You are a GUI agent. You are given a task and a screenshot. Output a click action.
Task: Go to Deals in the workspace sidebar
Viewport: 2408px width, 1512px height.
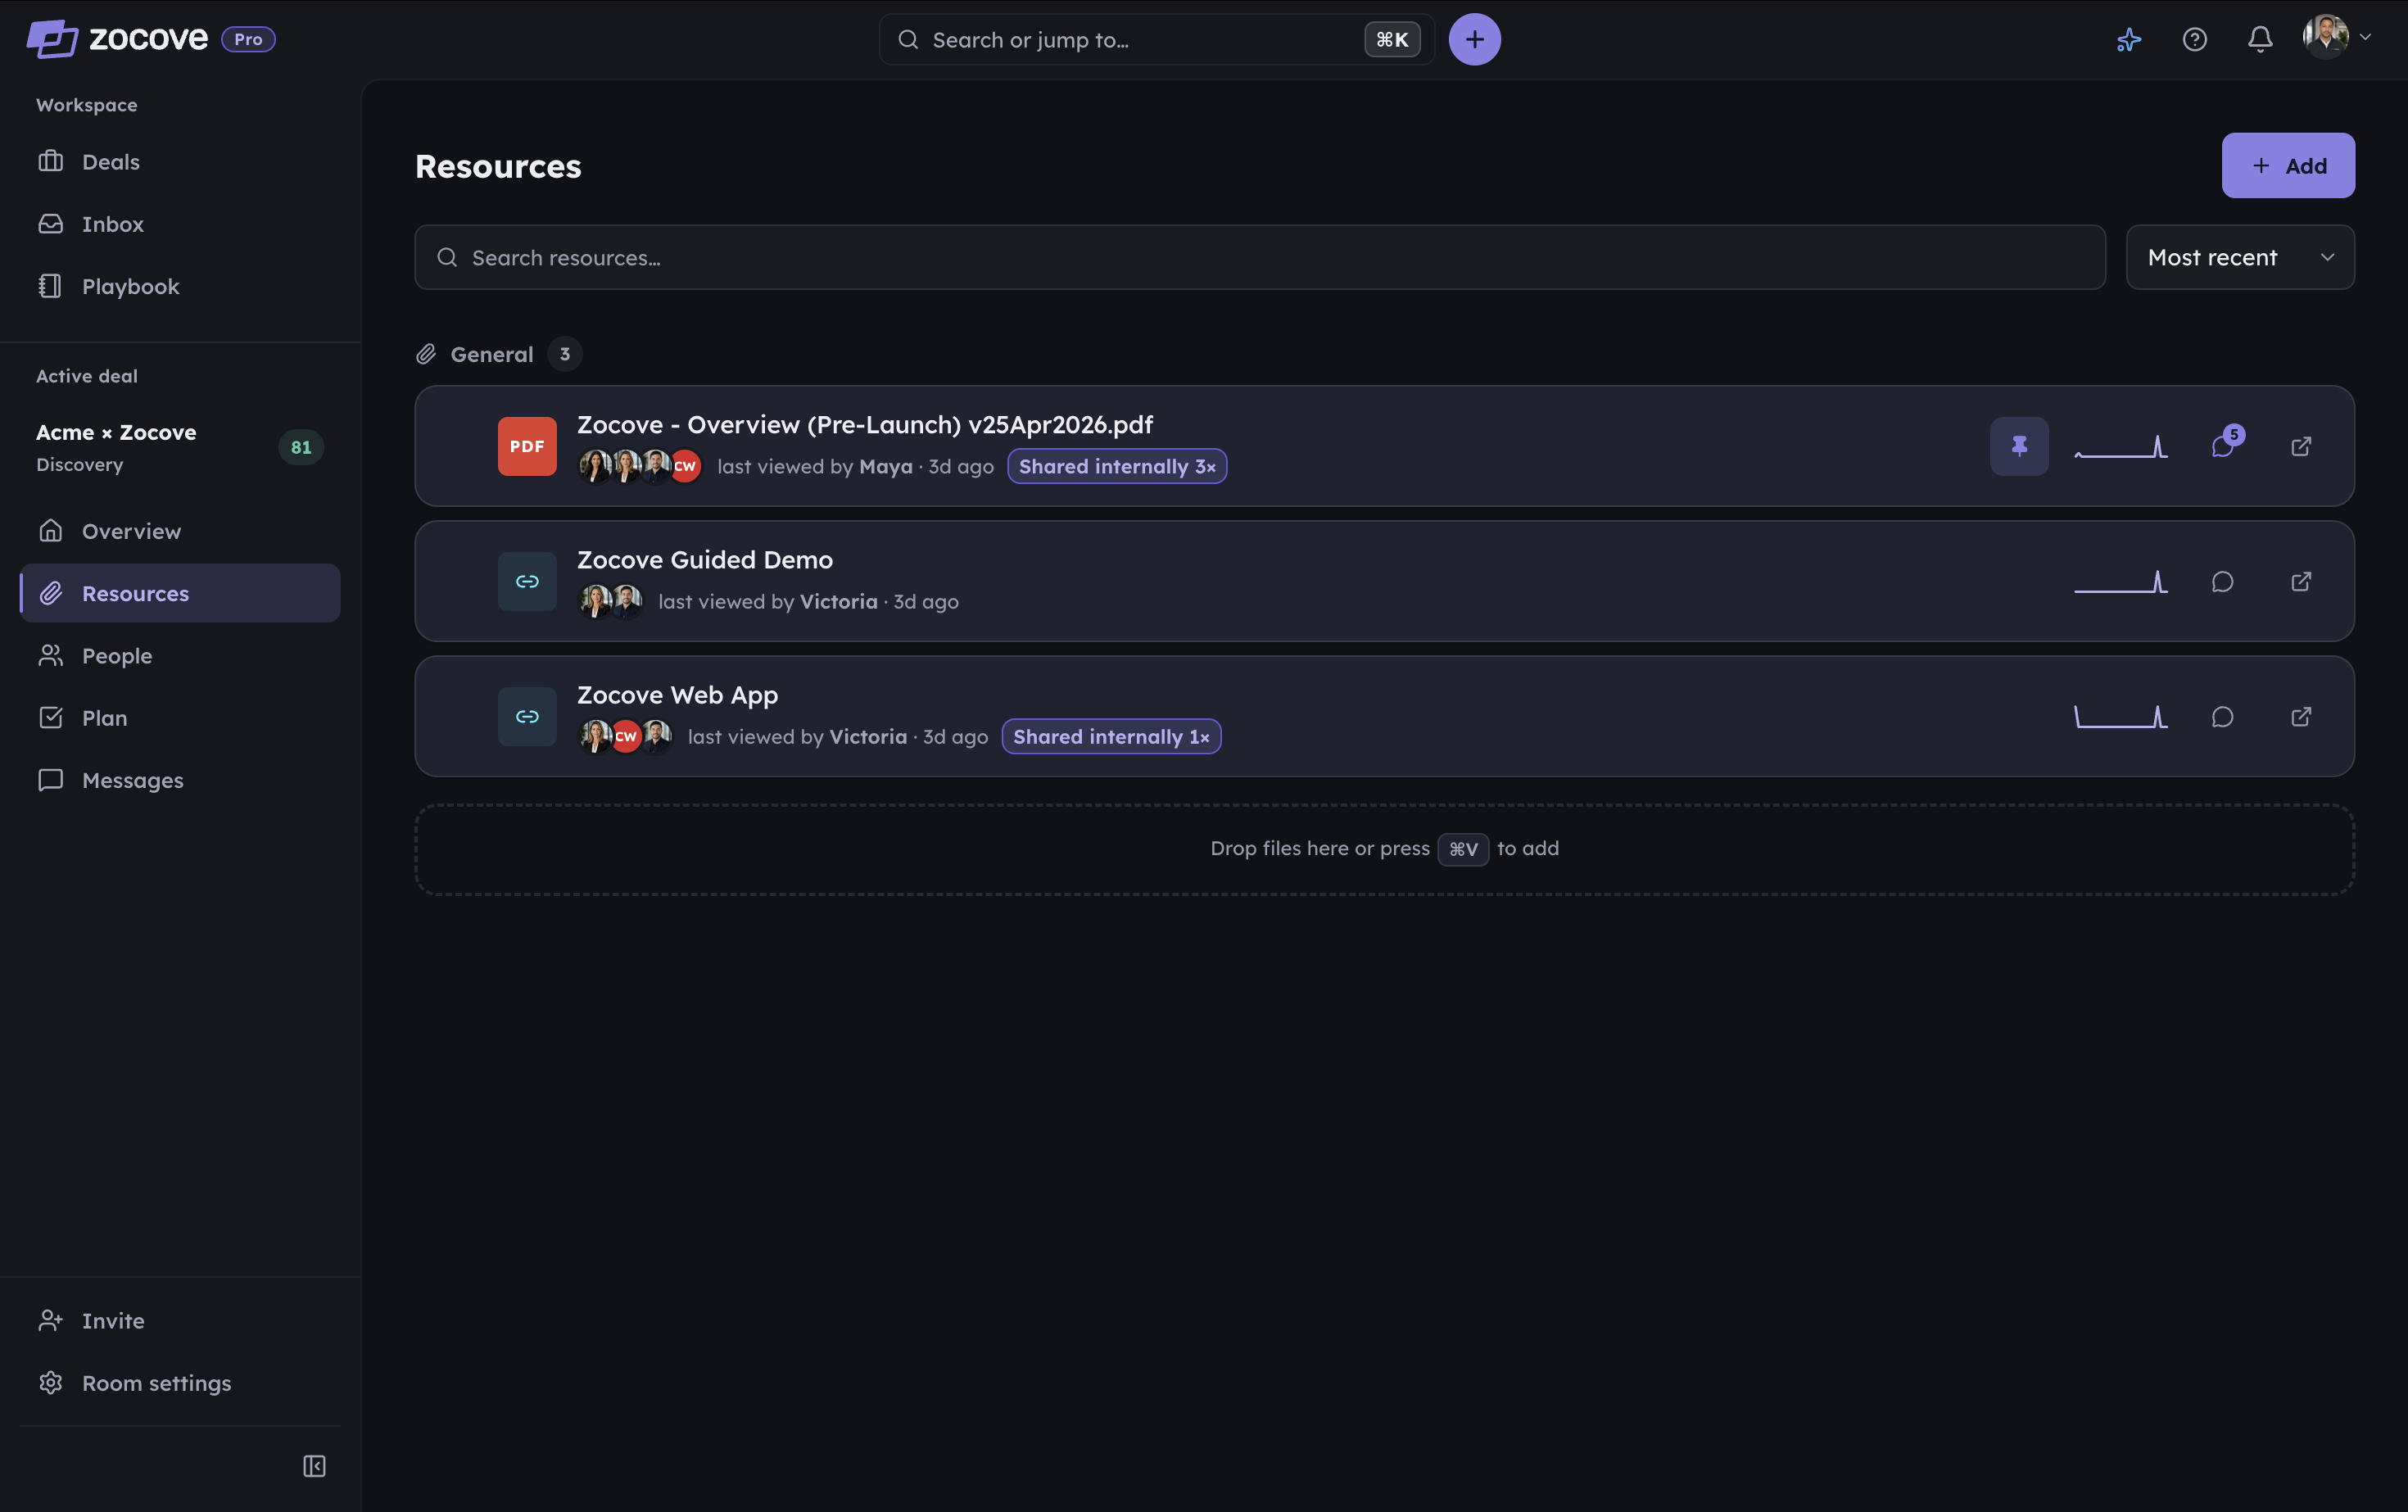(x=180, y=162)
